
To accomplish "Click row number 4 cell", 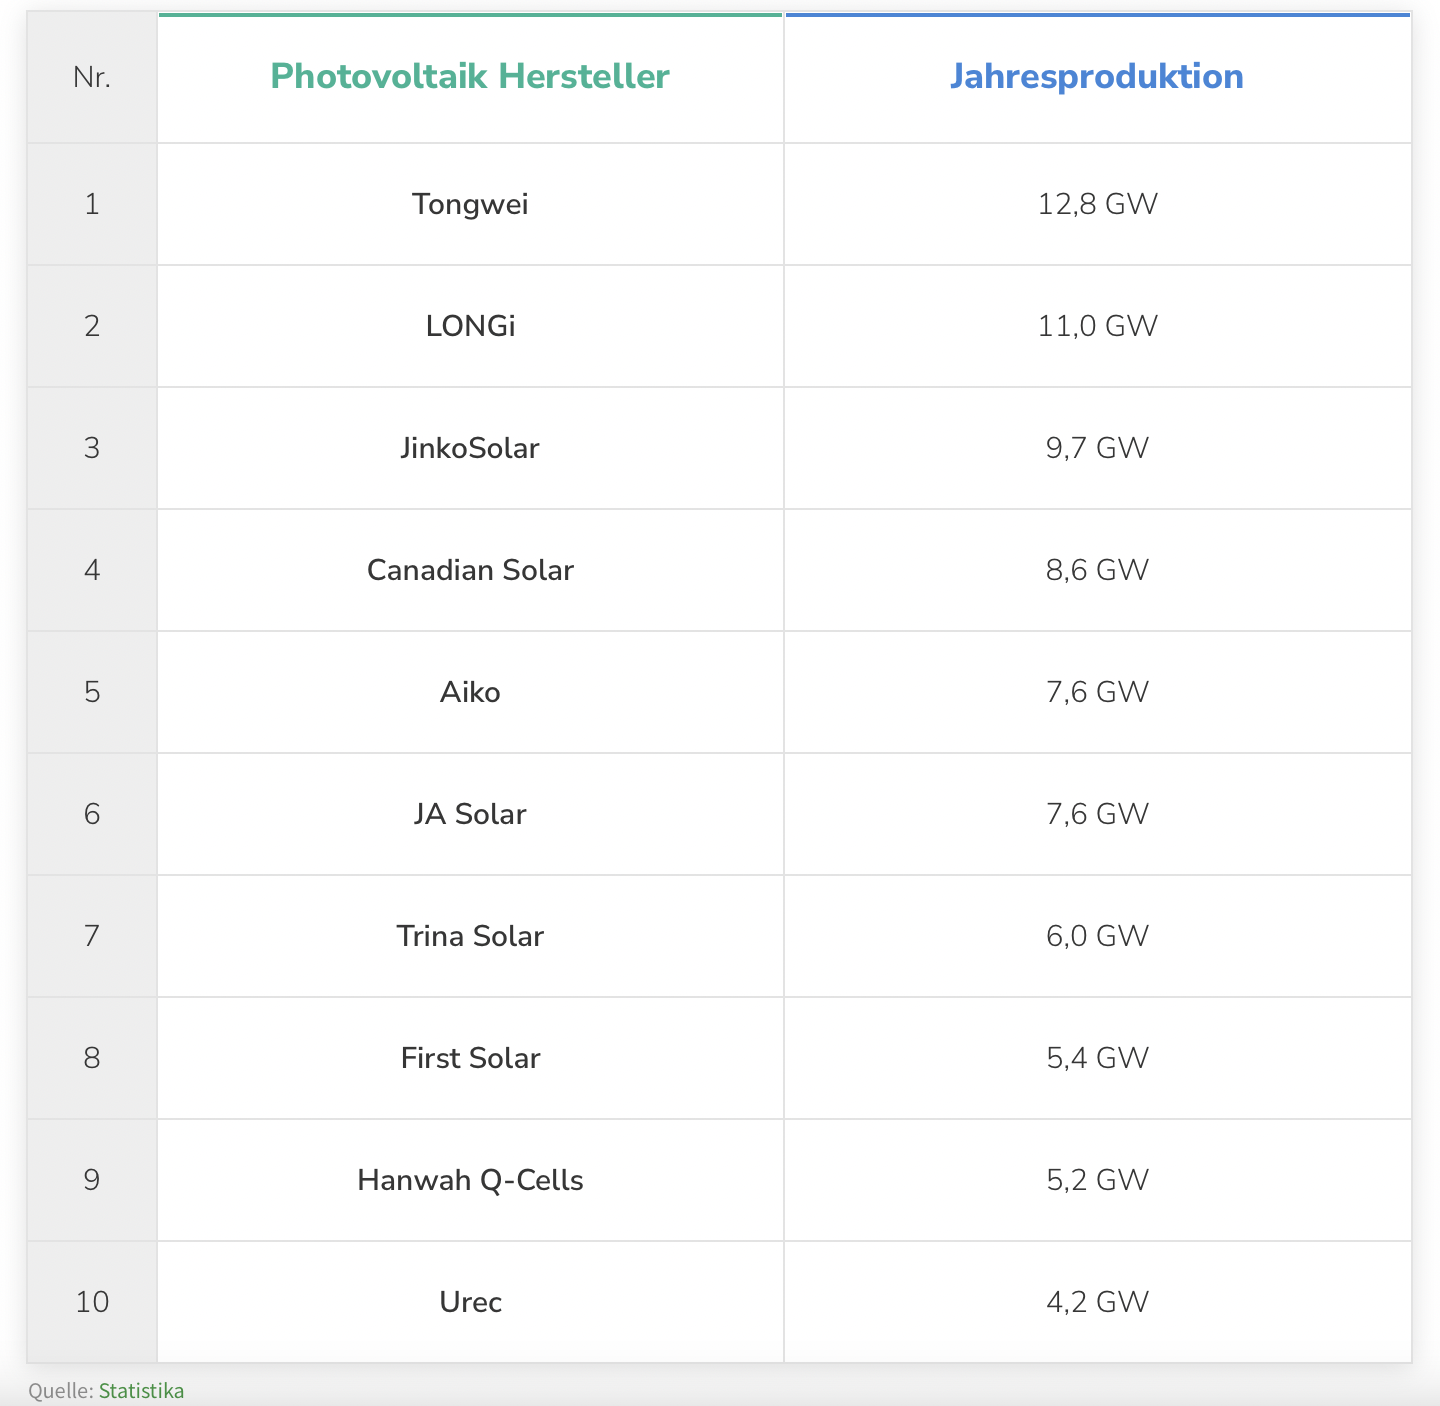I will tap(92, 570).
